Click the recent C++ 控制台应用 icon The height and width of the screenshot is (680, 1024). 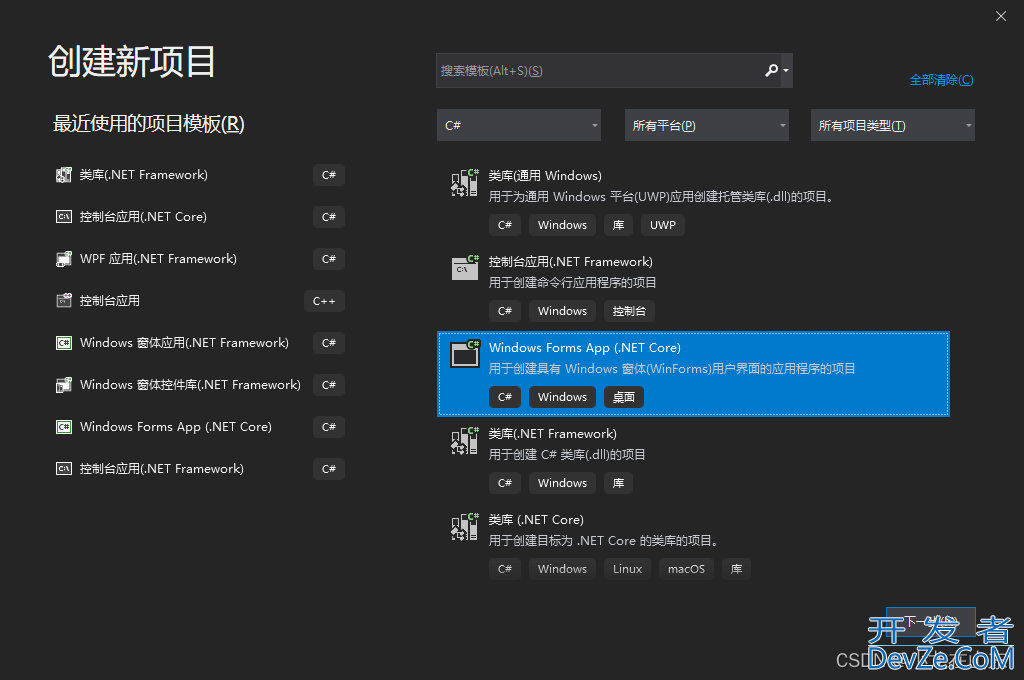[x=64, y=301]
